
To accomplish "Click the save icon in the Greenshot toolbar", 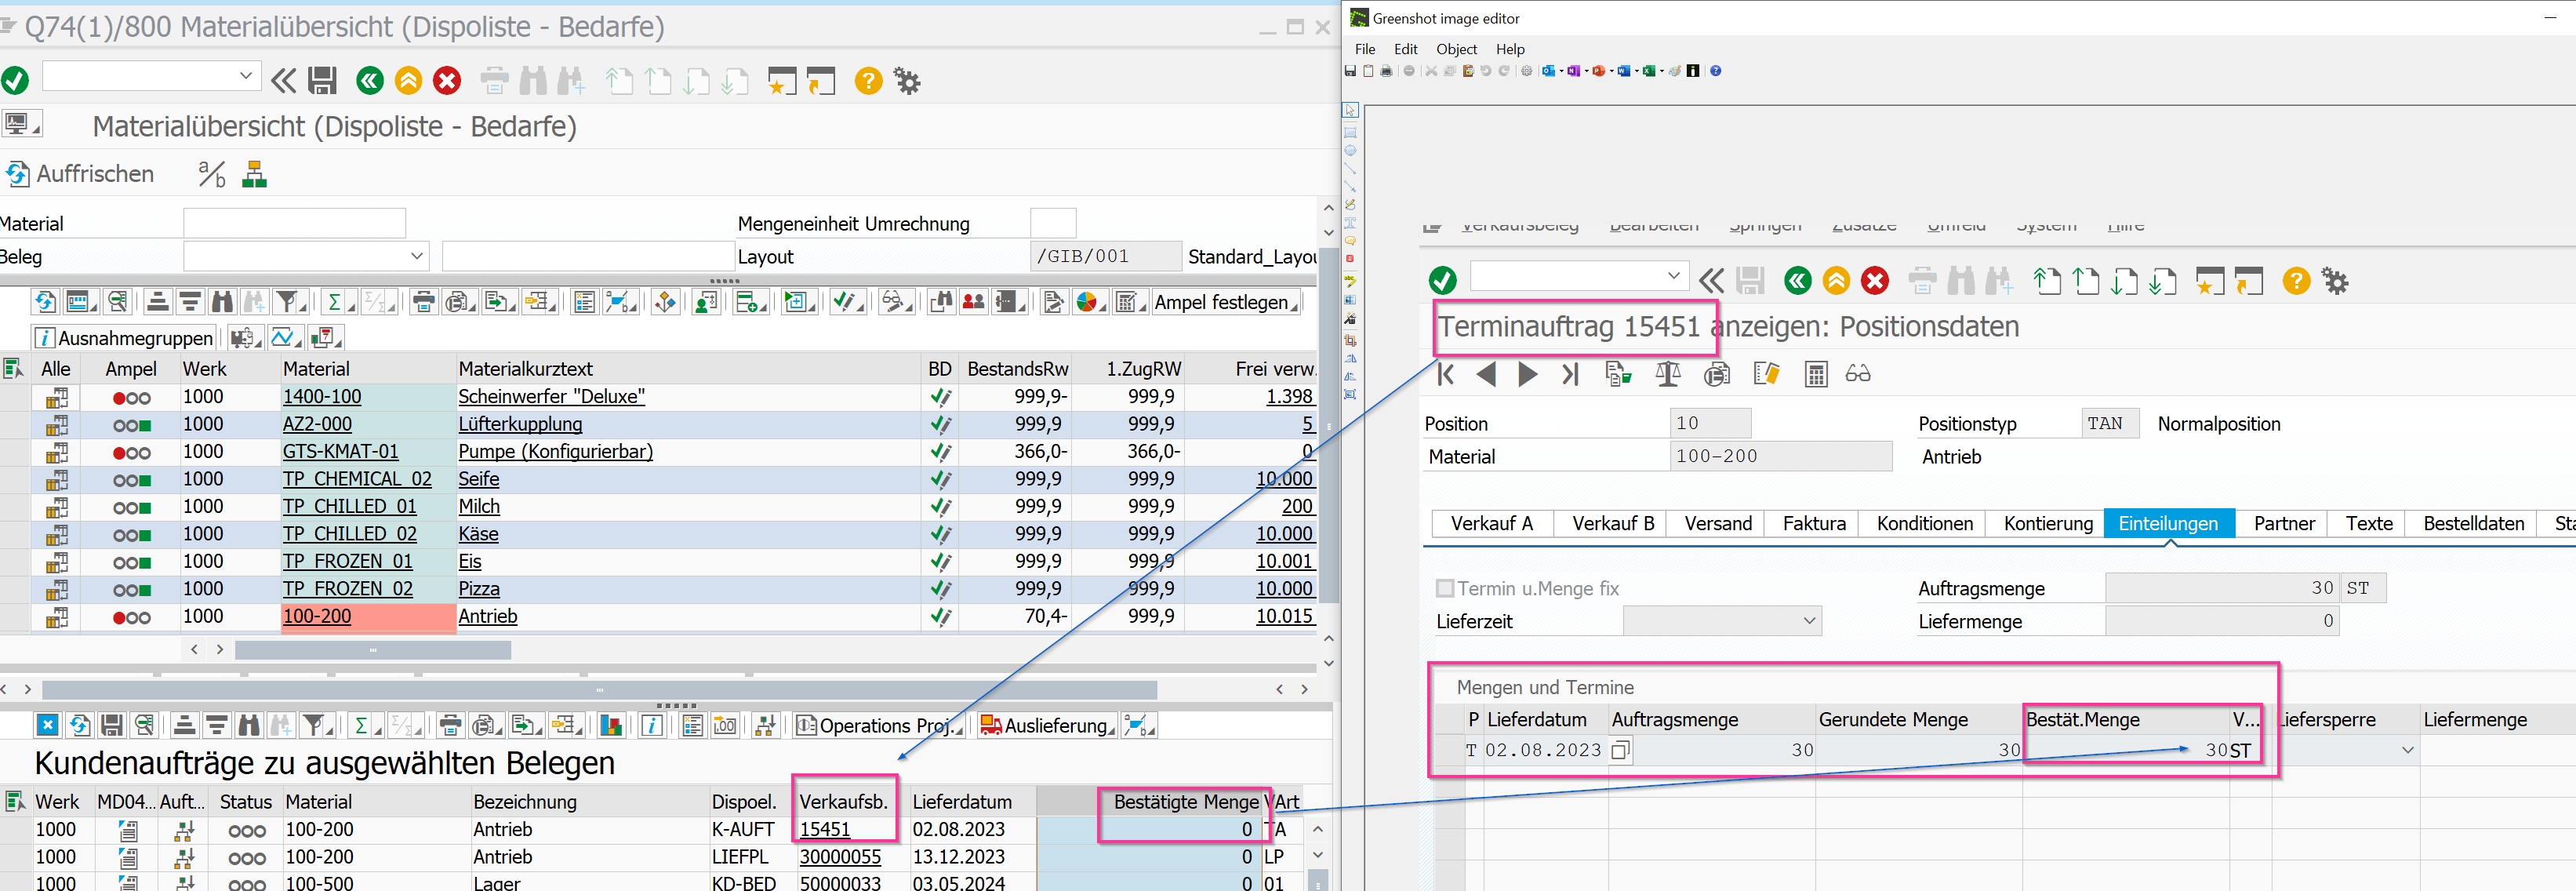I will pos(1350,71).
